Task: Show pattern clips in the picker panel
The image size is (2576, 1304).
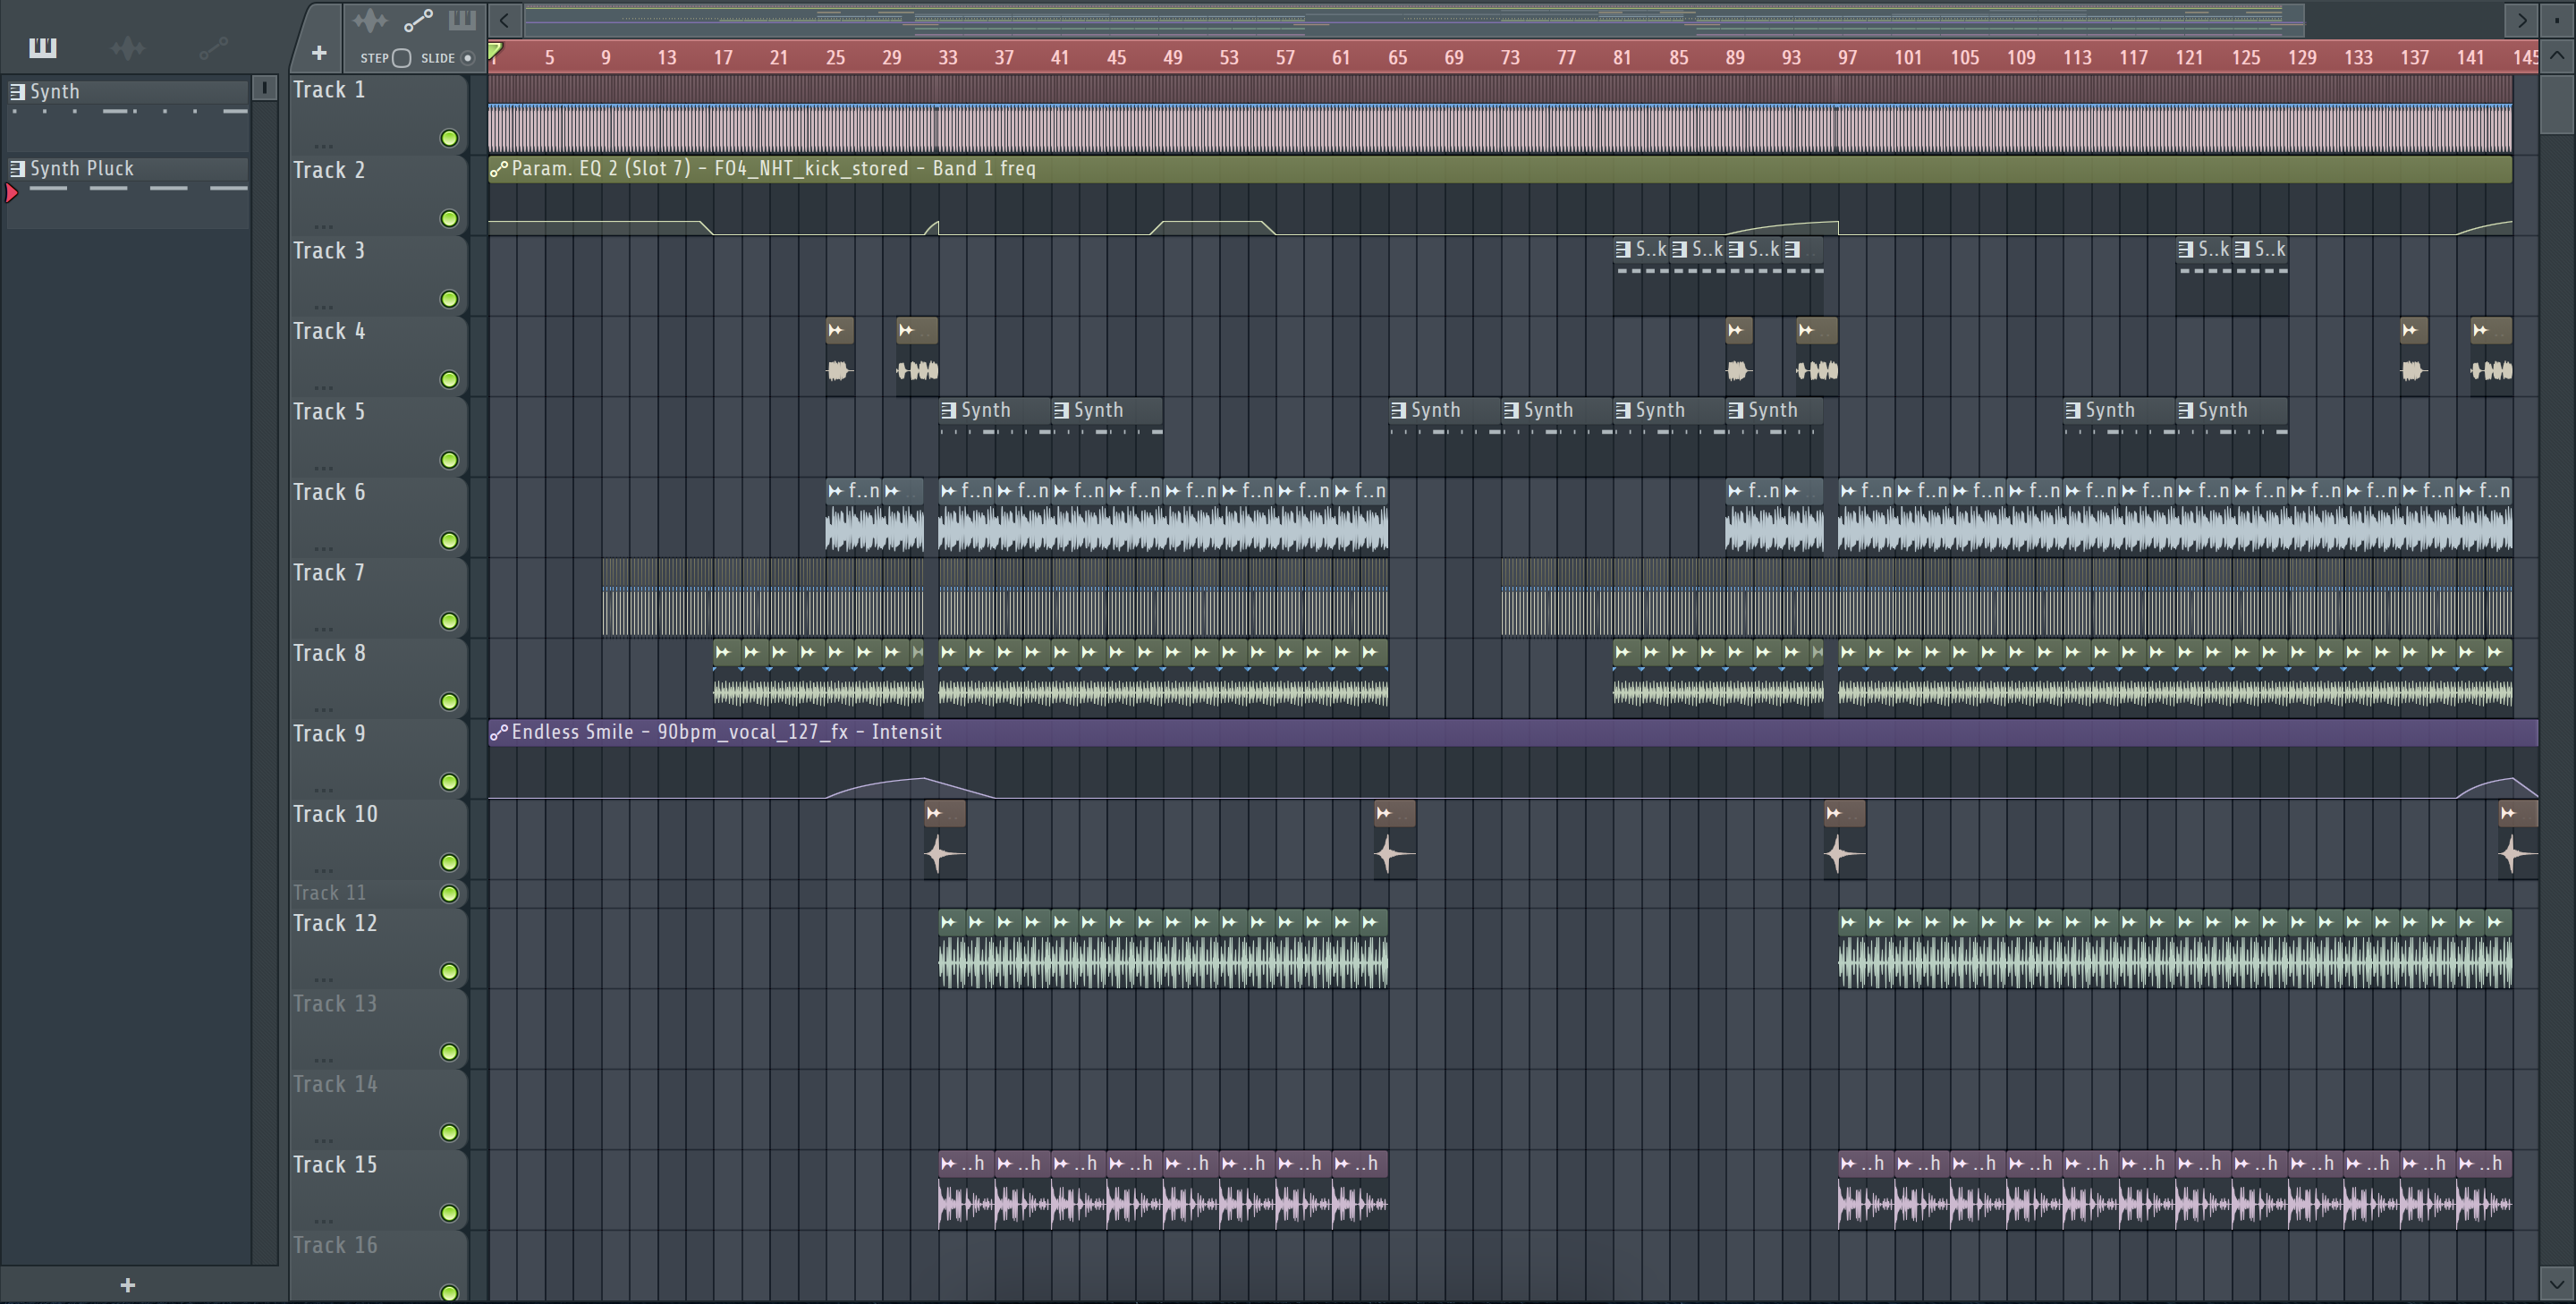Action: [43, 47]
